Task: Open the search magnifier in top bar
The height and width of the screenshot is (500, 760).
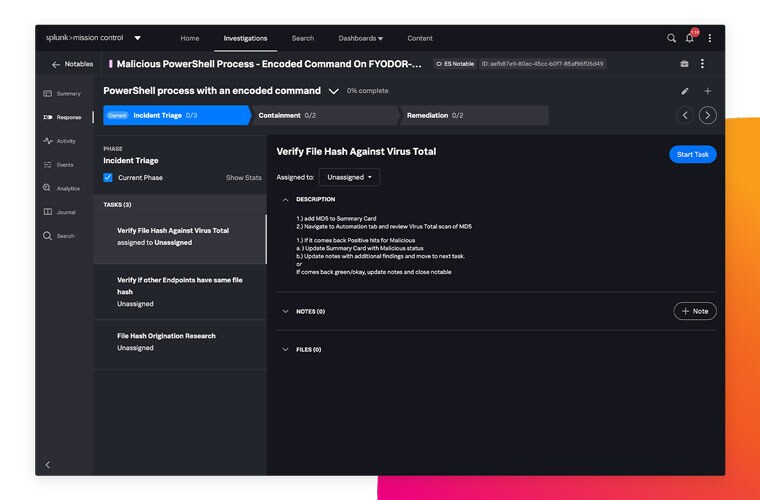Action: (x=671, y=38)
